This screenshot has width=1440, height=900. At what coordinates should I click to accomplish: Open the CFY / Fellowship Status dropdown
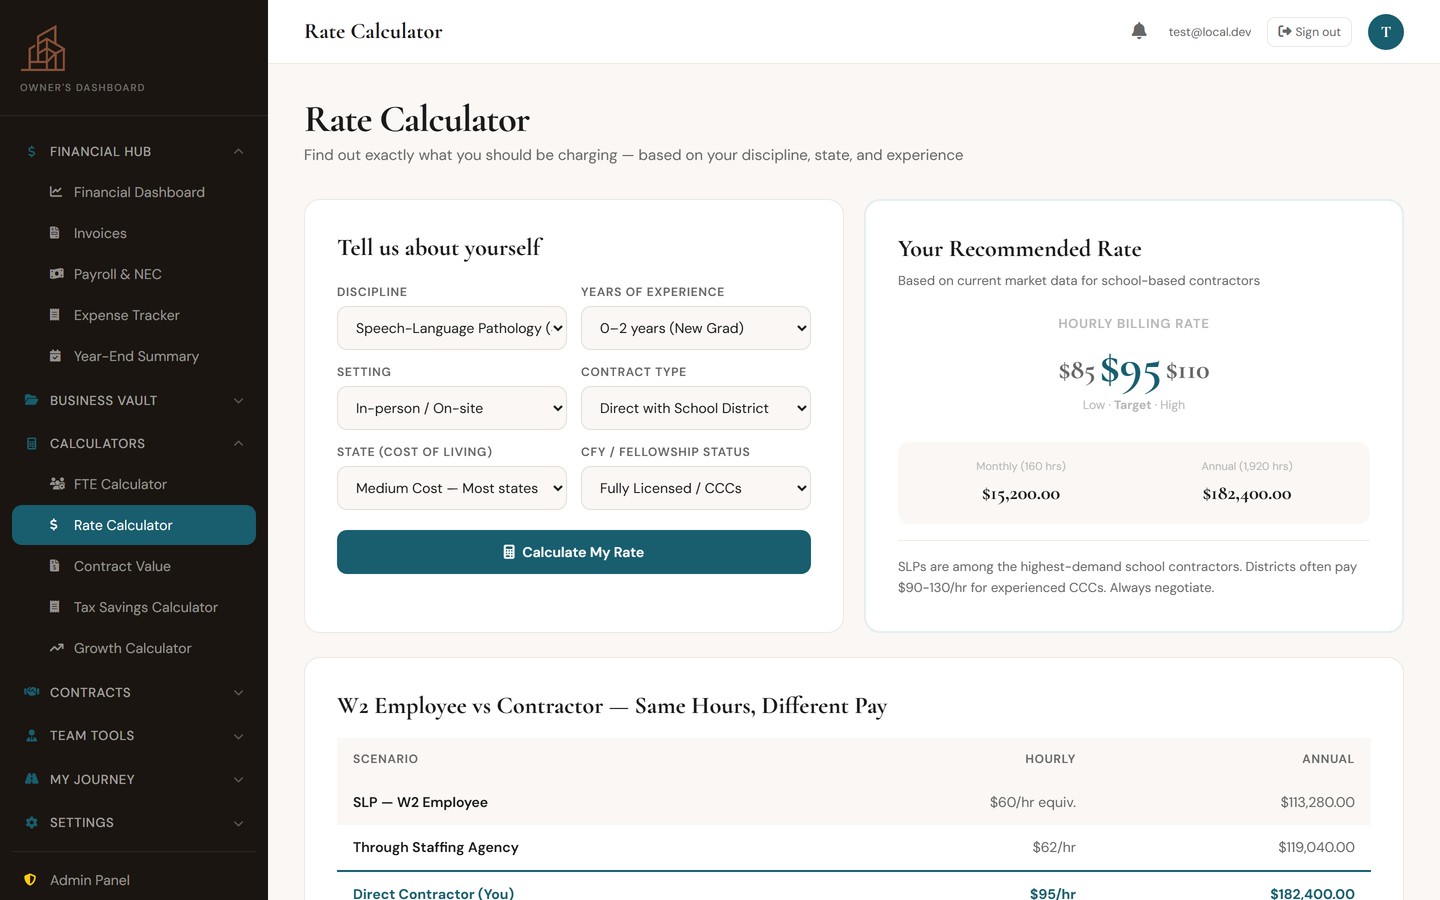coord(696,488)
